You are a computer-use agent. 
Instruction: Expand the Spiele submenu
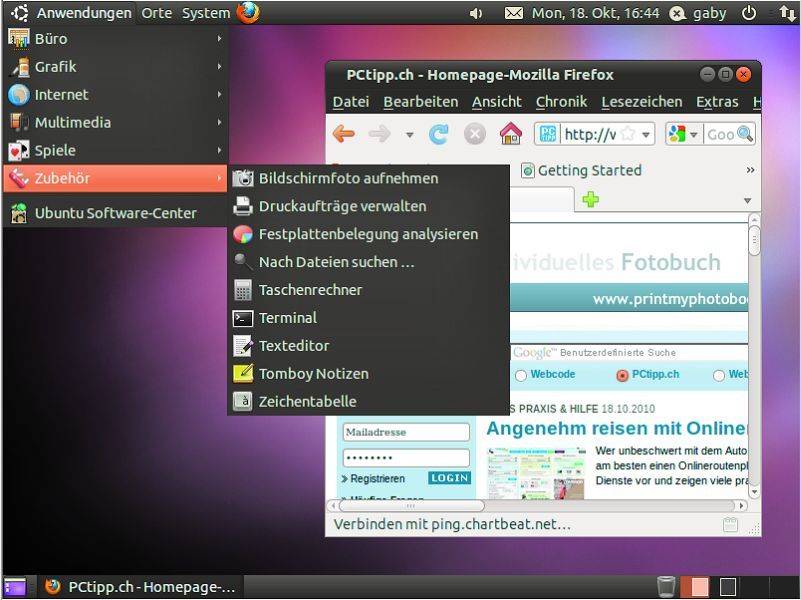115,150
